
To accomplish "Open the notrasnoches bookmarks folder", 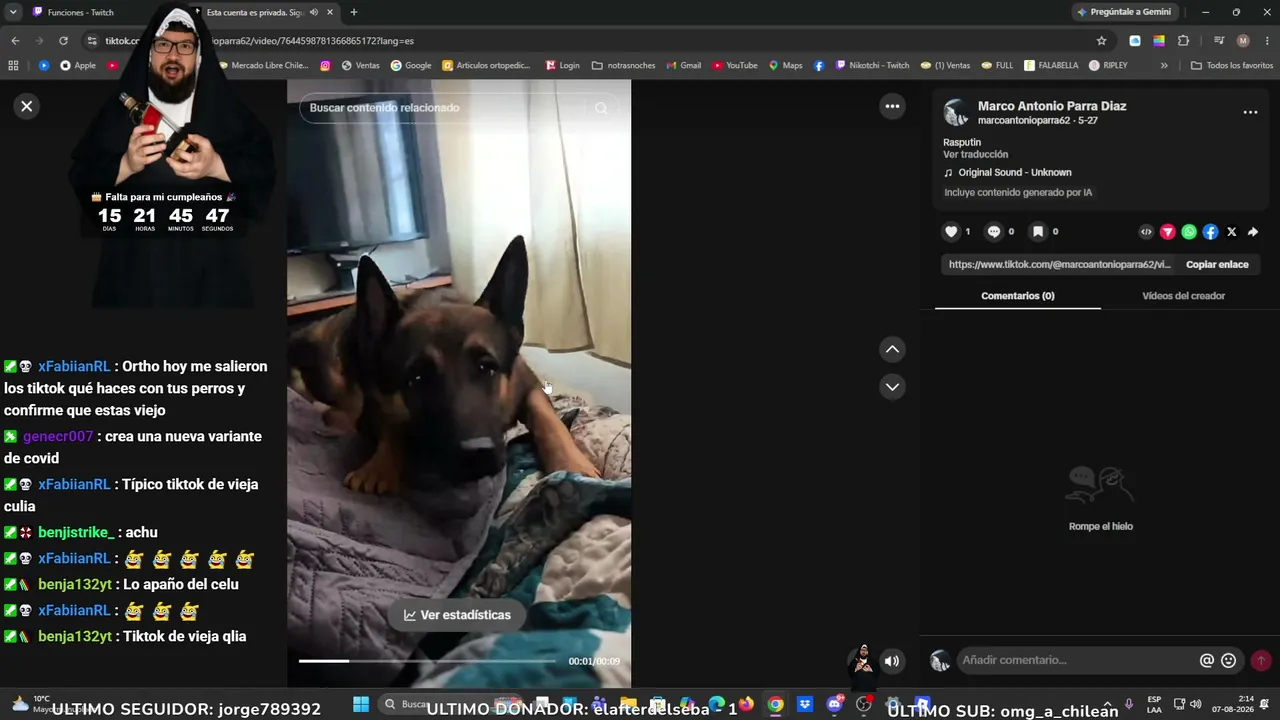I will [623, 66].
